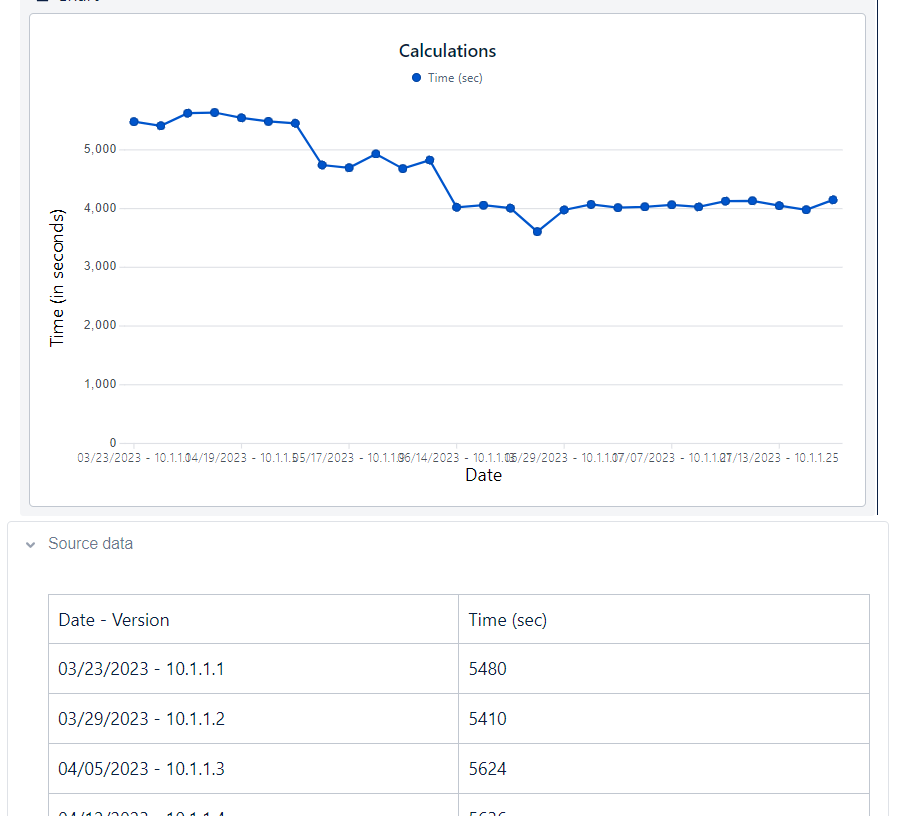Click the 2,000 y-axis label
The image size is (911, 816).
[x=100, y=325]
